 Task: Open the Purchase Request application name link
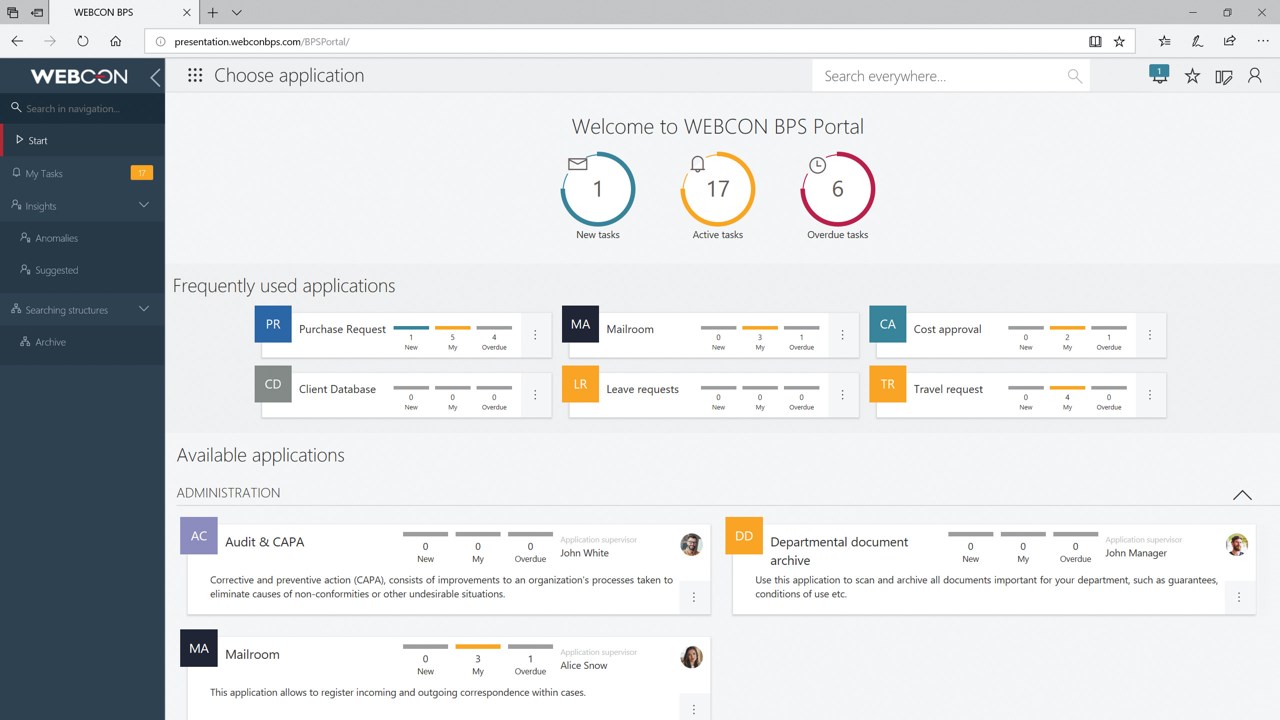(x=342, y=329)
